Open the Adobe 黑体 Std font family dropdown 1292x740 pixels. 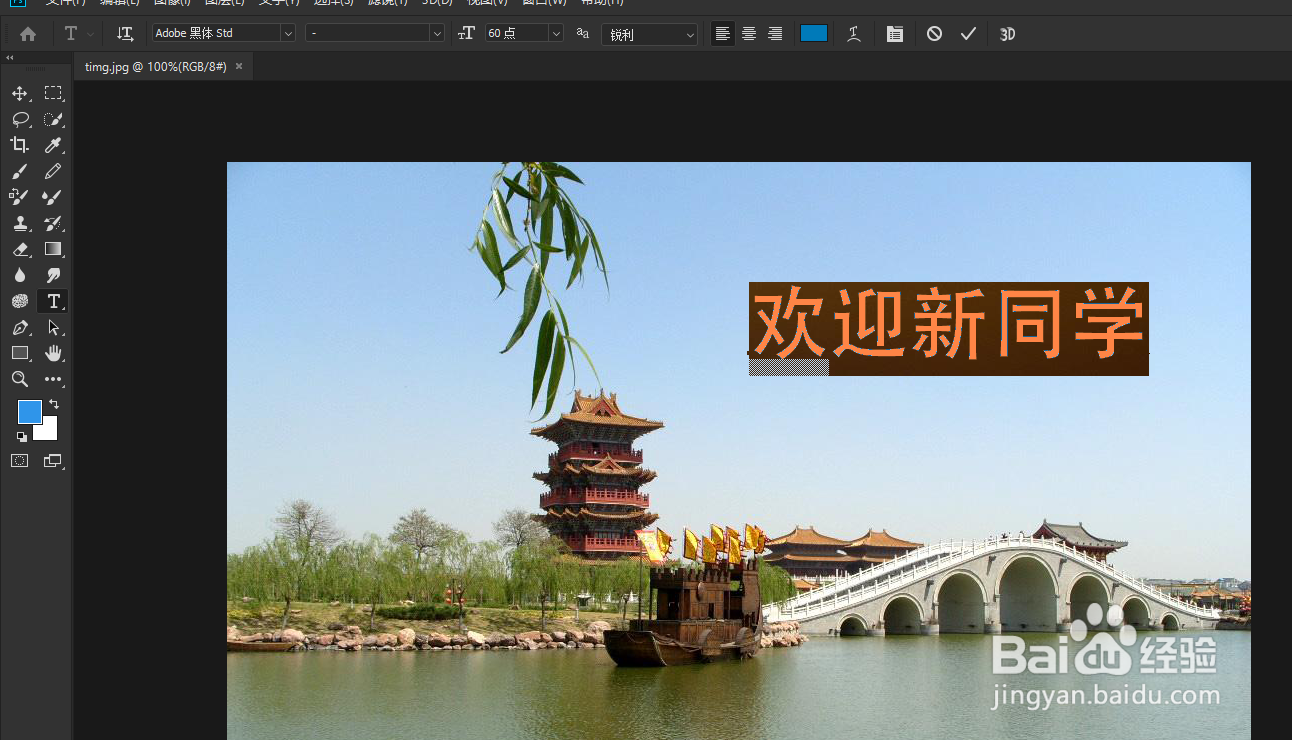[287, 32]
